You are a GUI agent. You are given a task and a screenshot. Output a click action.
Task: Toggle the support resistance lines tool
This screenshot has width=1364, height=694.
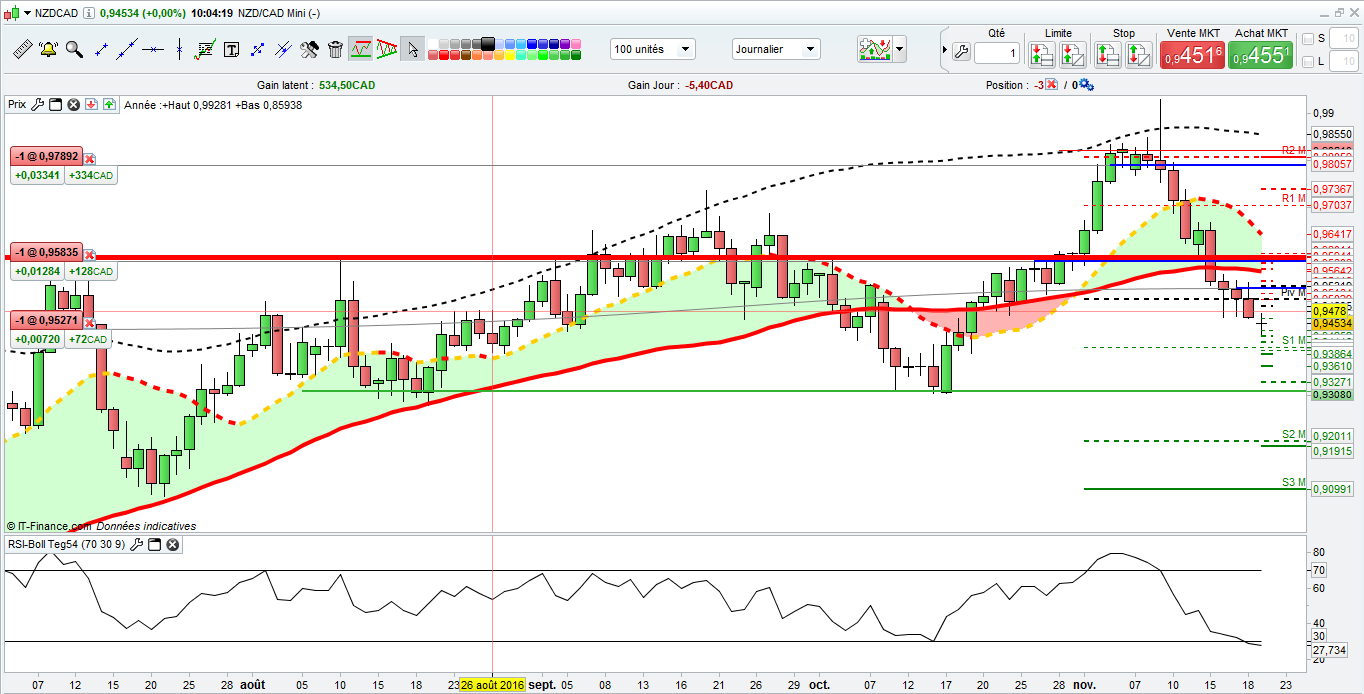(x=360, y=49)
